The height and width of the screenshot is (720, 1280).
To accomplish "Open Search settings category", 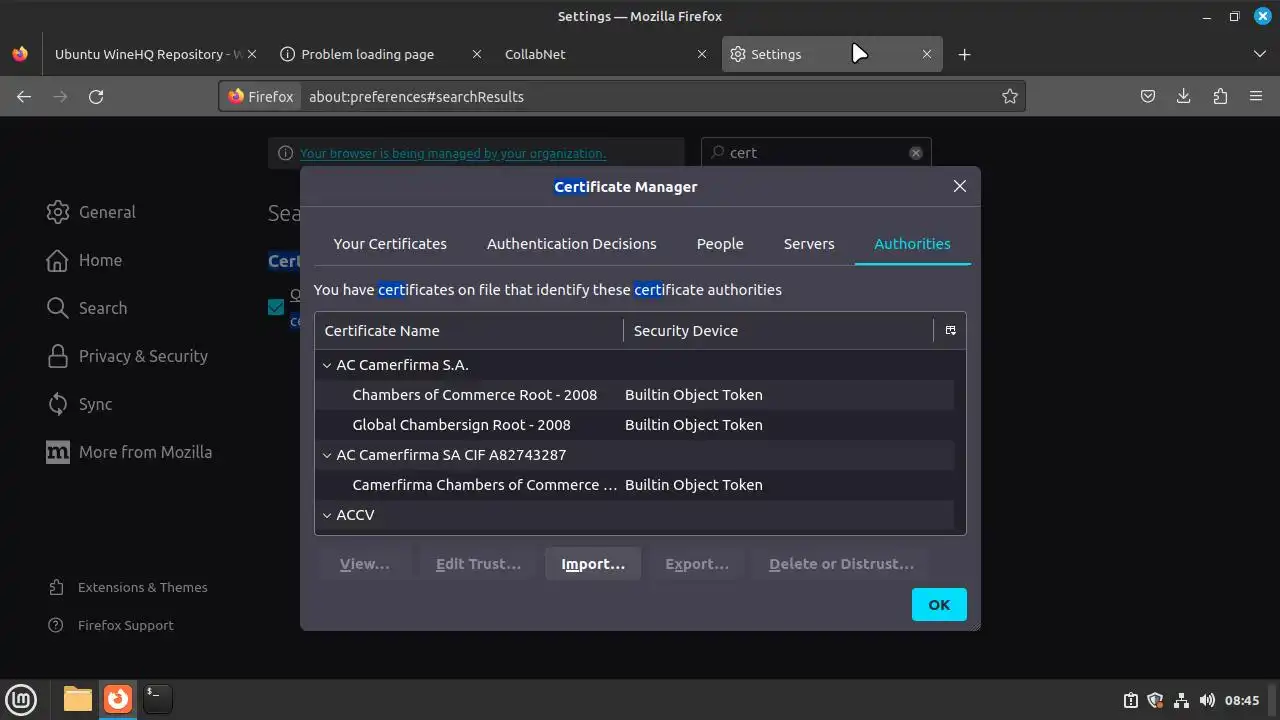I will pyautogui.click(x=87, y=308).
